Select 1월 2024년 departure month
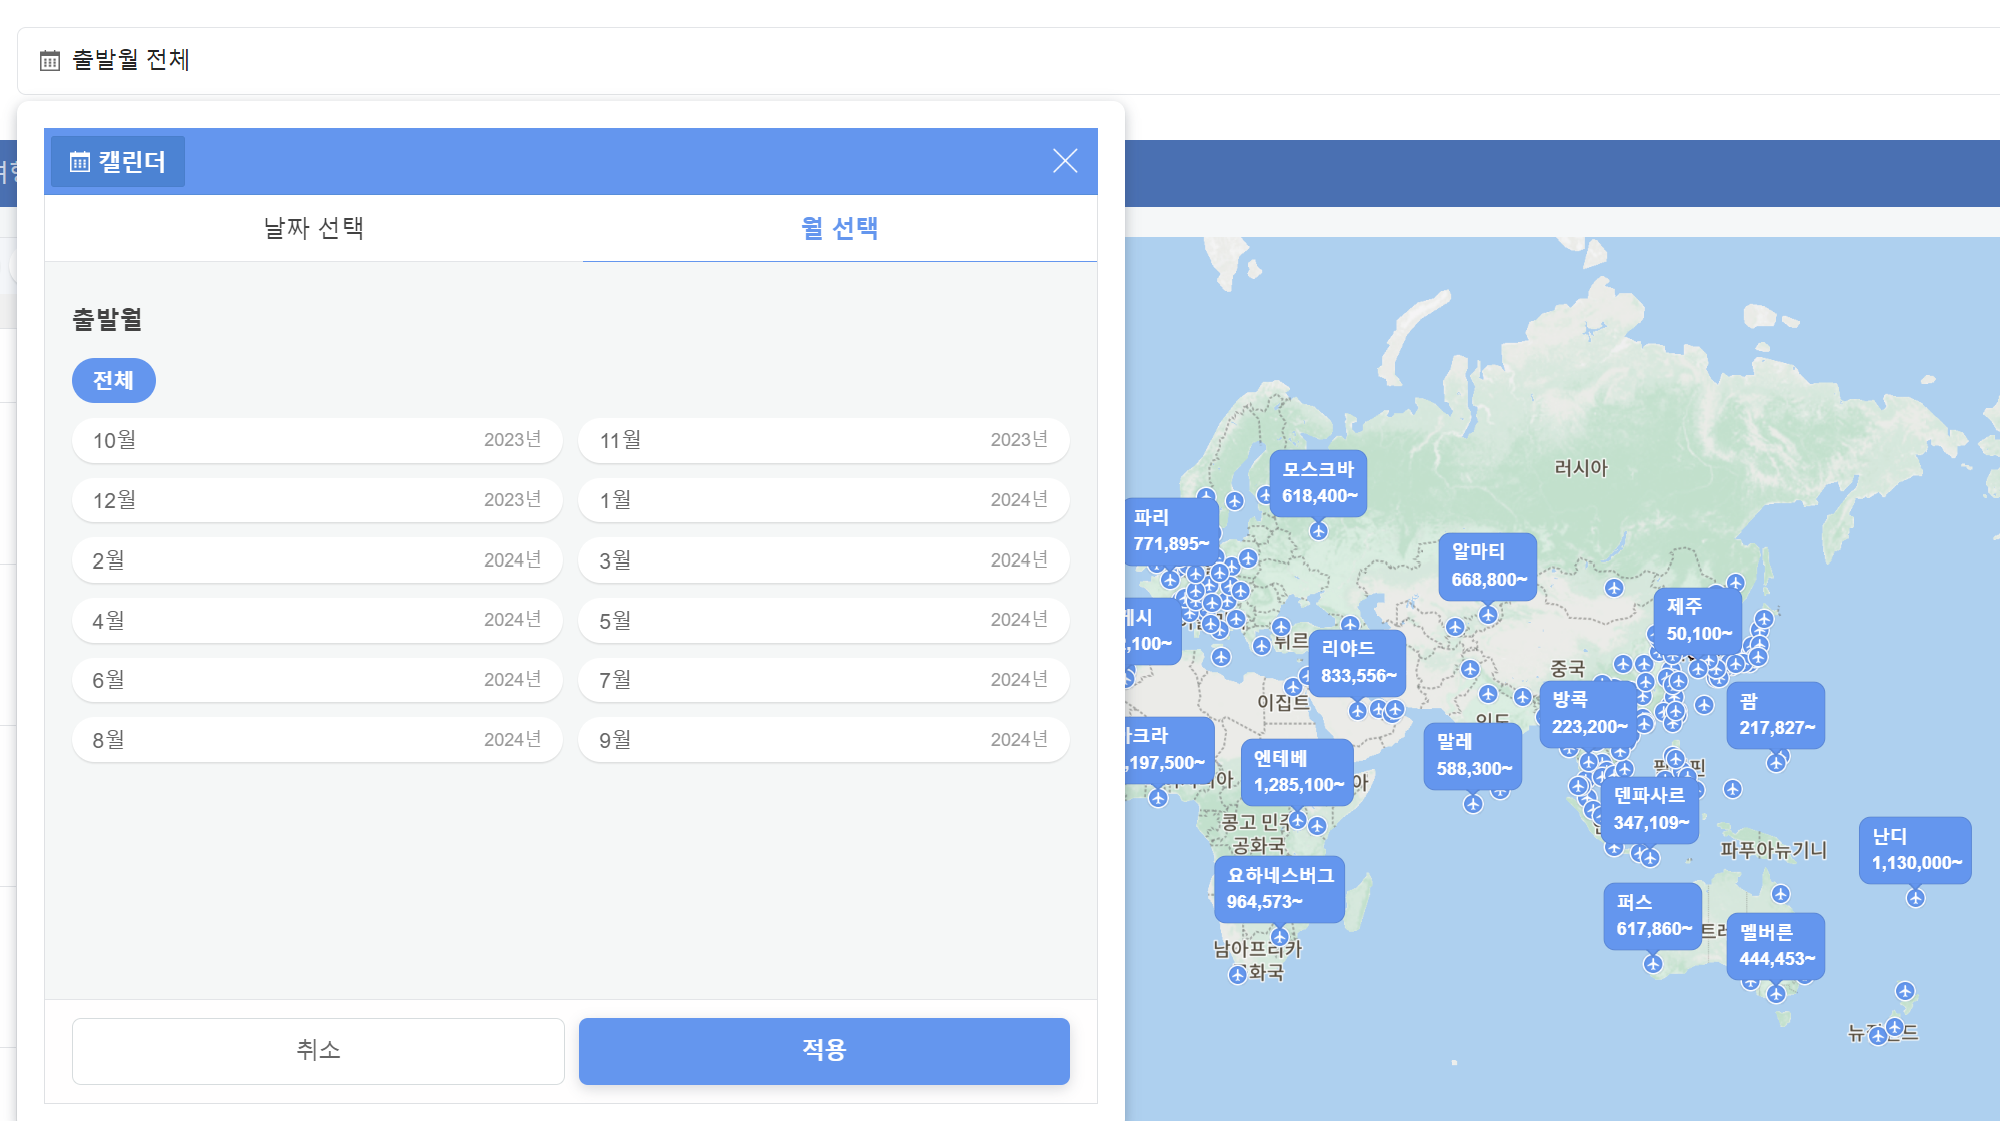 (x=823, y=500)
